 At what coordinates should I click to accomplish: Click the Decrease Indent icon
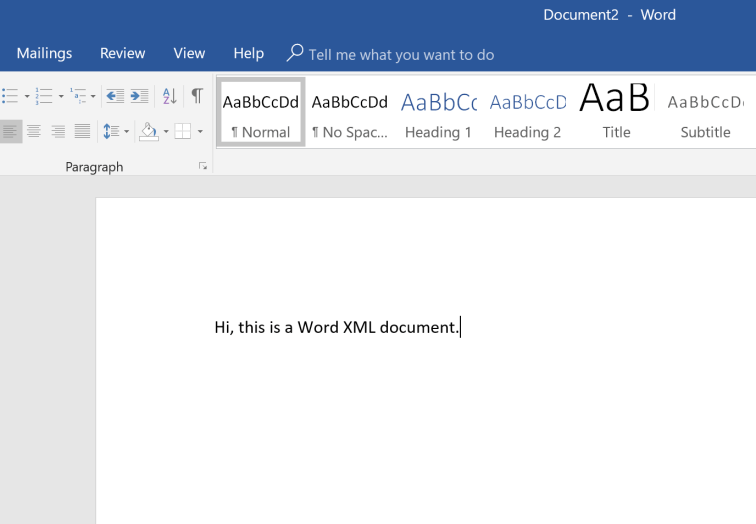(x=115, y=96)
